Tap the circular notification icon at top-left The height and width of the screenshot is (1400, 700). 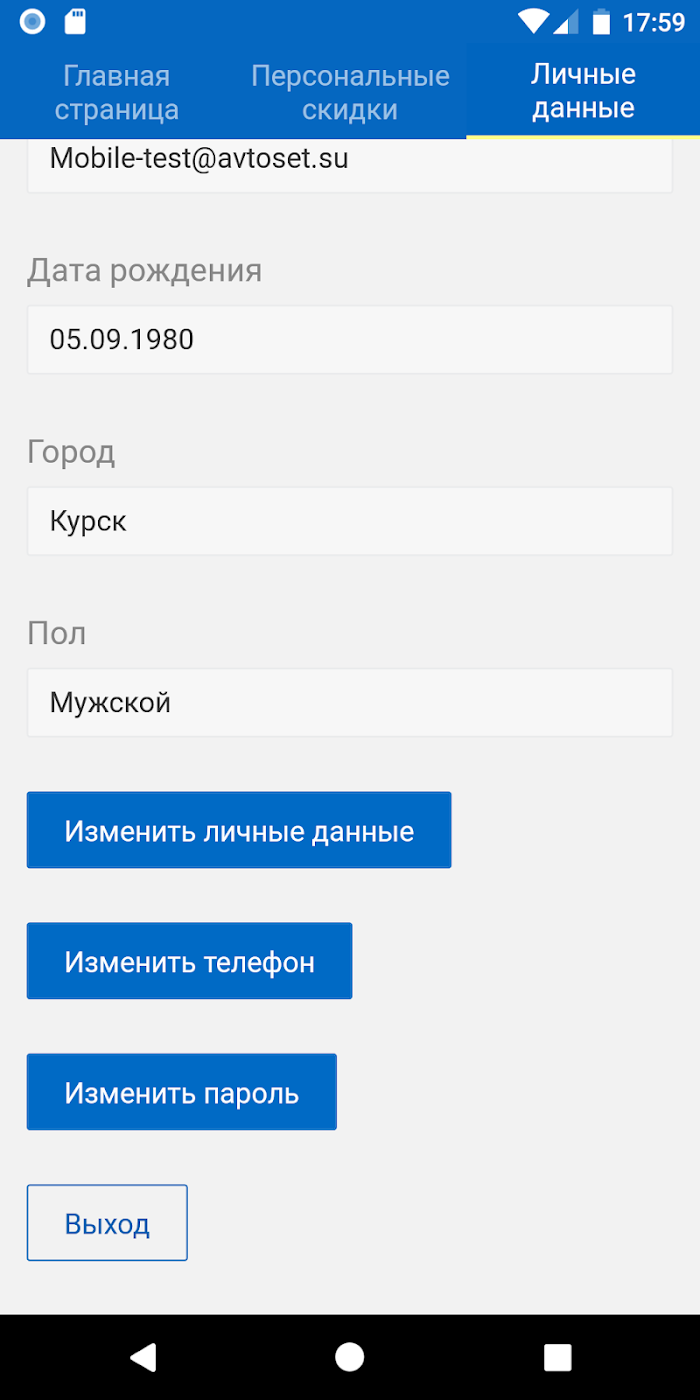(x=32, y=21)
